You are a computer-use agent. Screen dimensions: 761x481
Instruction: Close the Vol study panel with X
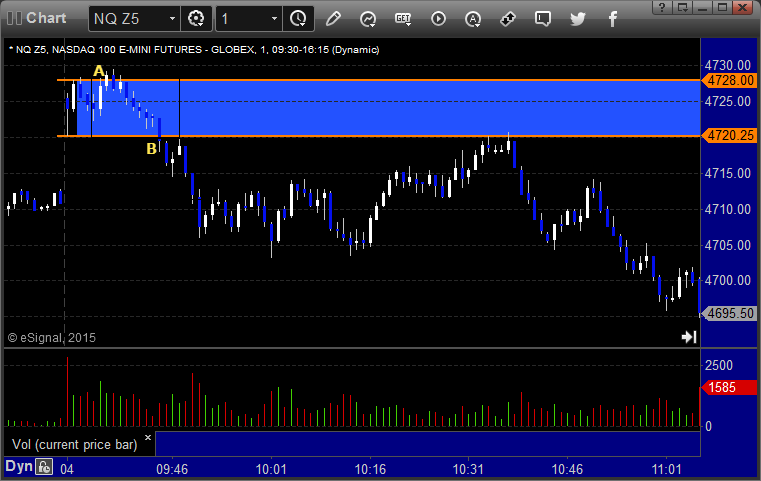[x=148, y=437]
